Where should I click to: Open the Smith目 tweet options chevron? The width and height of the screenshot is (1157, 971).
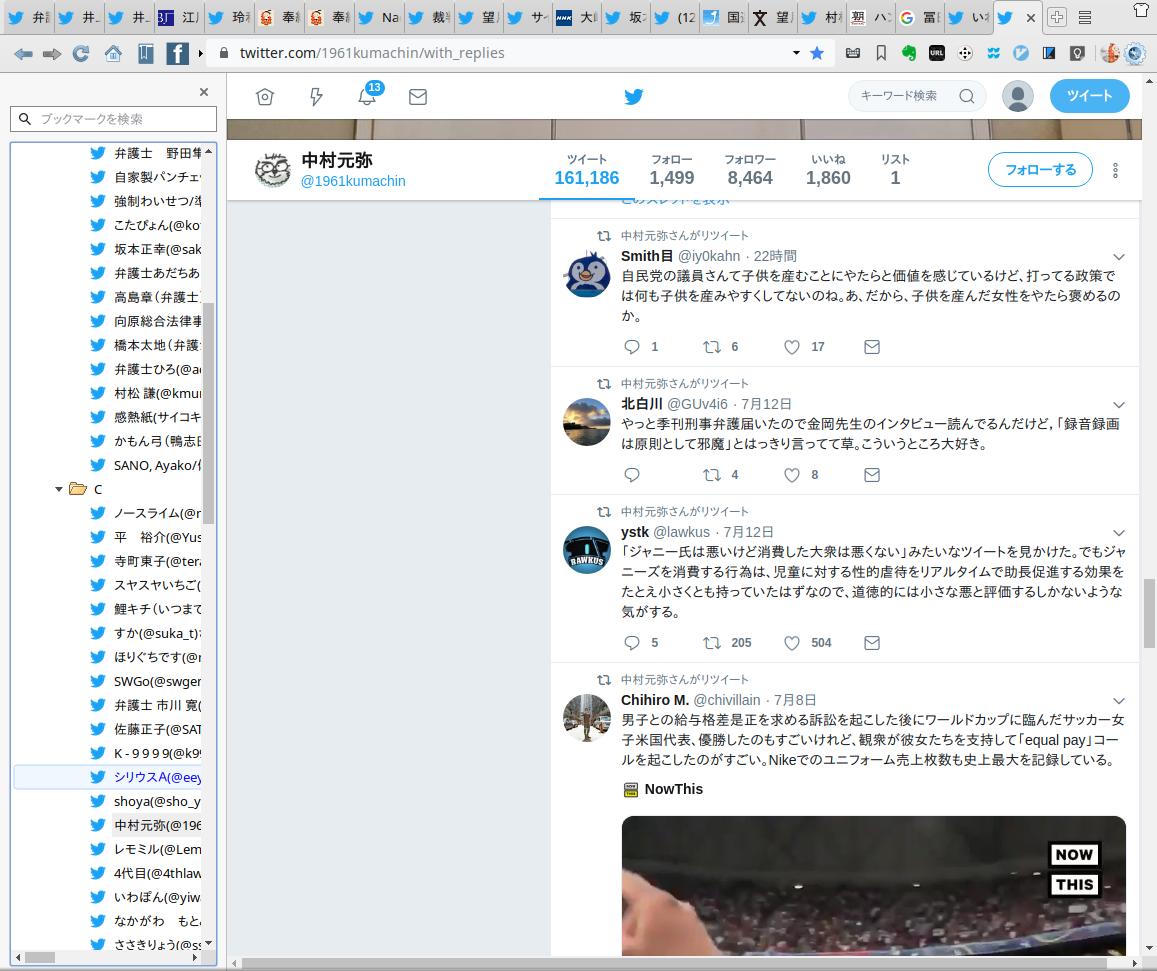coord(1119,257)
